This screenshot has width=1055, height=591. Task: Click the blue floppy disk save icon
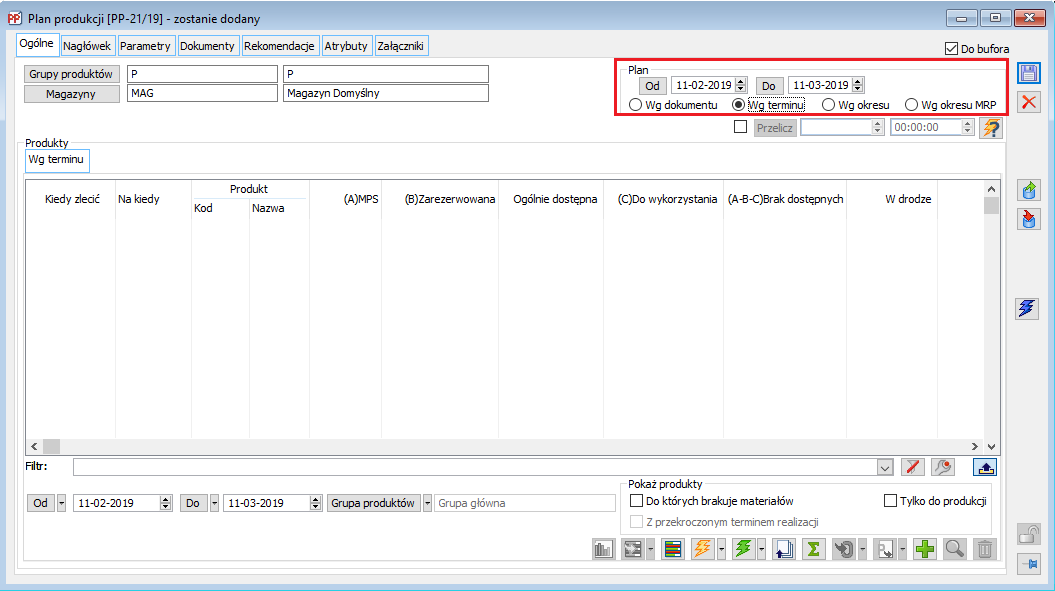[x=1029, y=73]
